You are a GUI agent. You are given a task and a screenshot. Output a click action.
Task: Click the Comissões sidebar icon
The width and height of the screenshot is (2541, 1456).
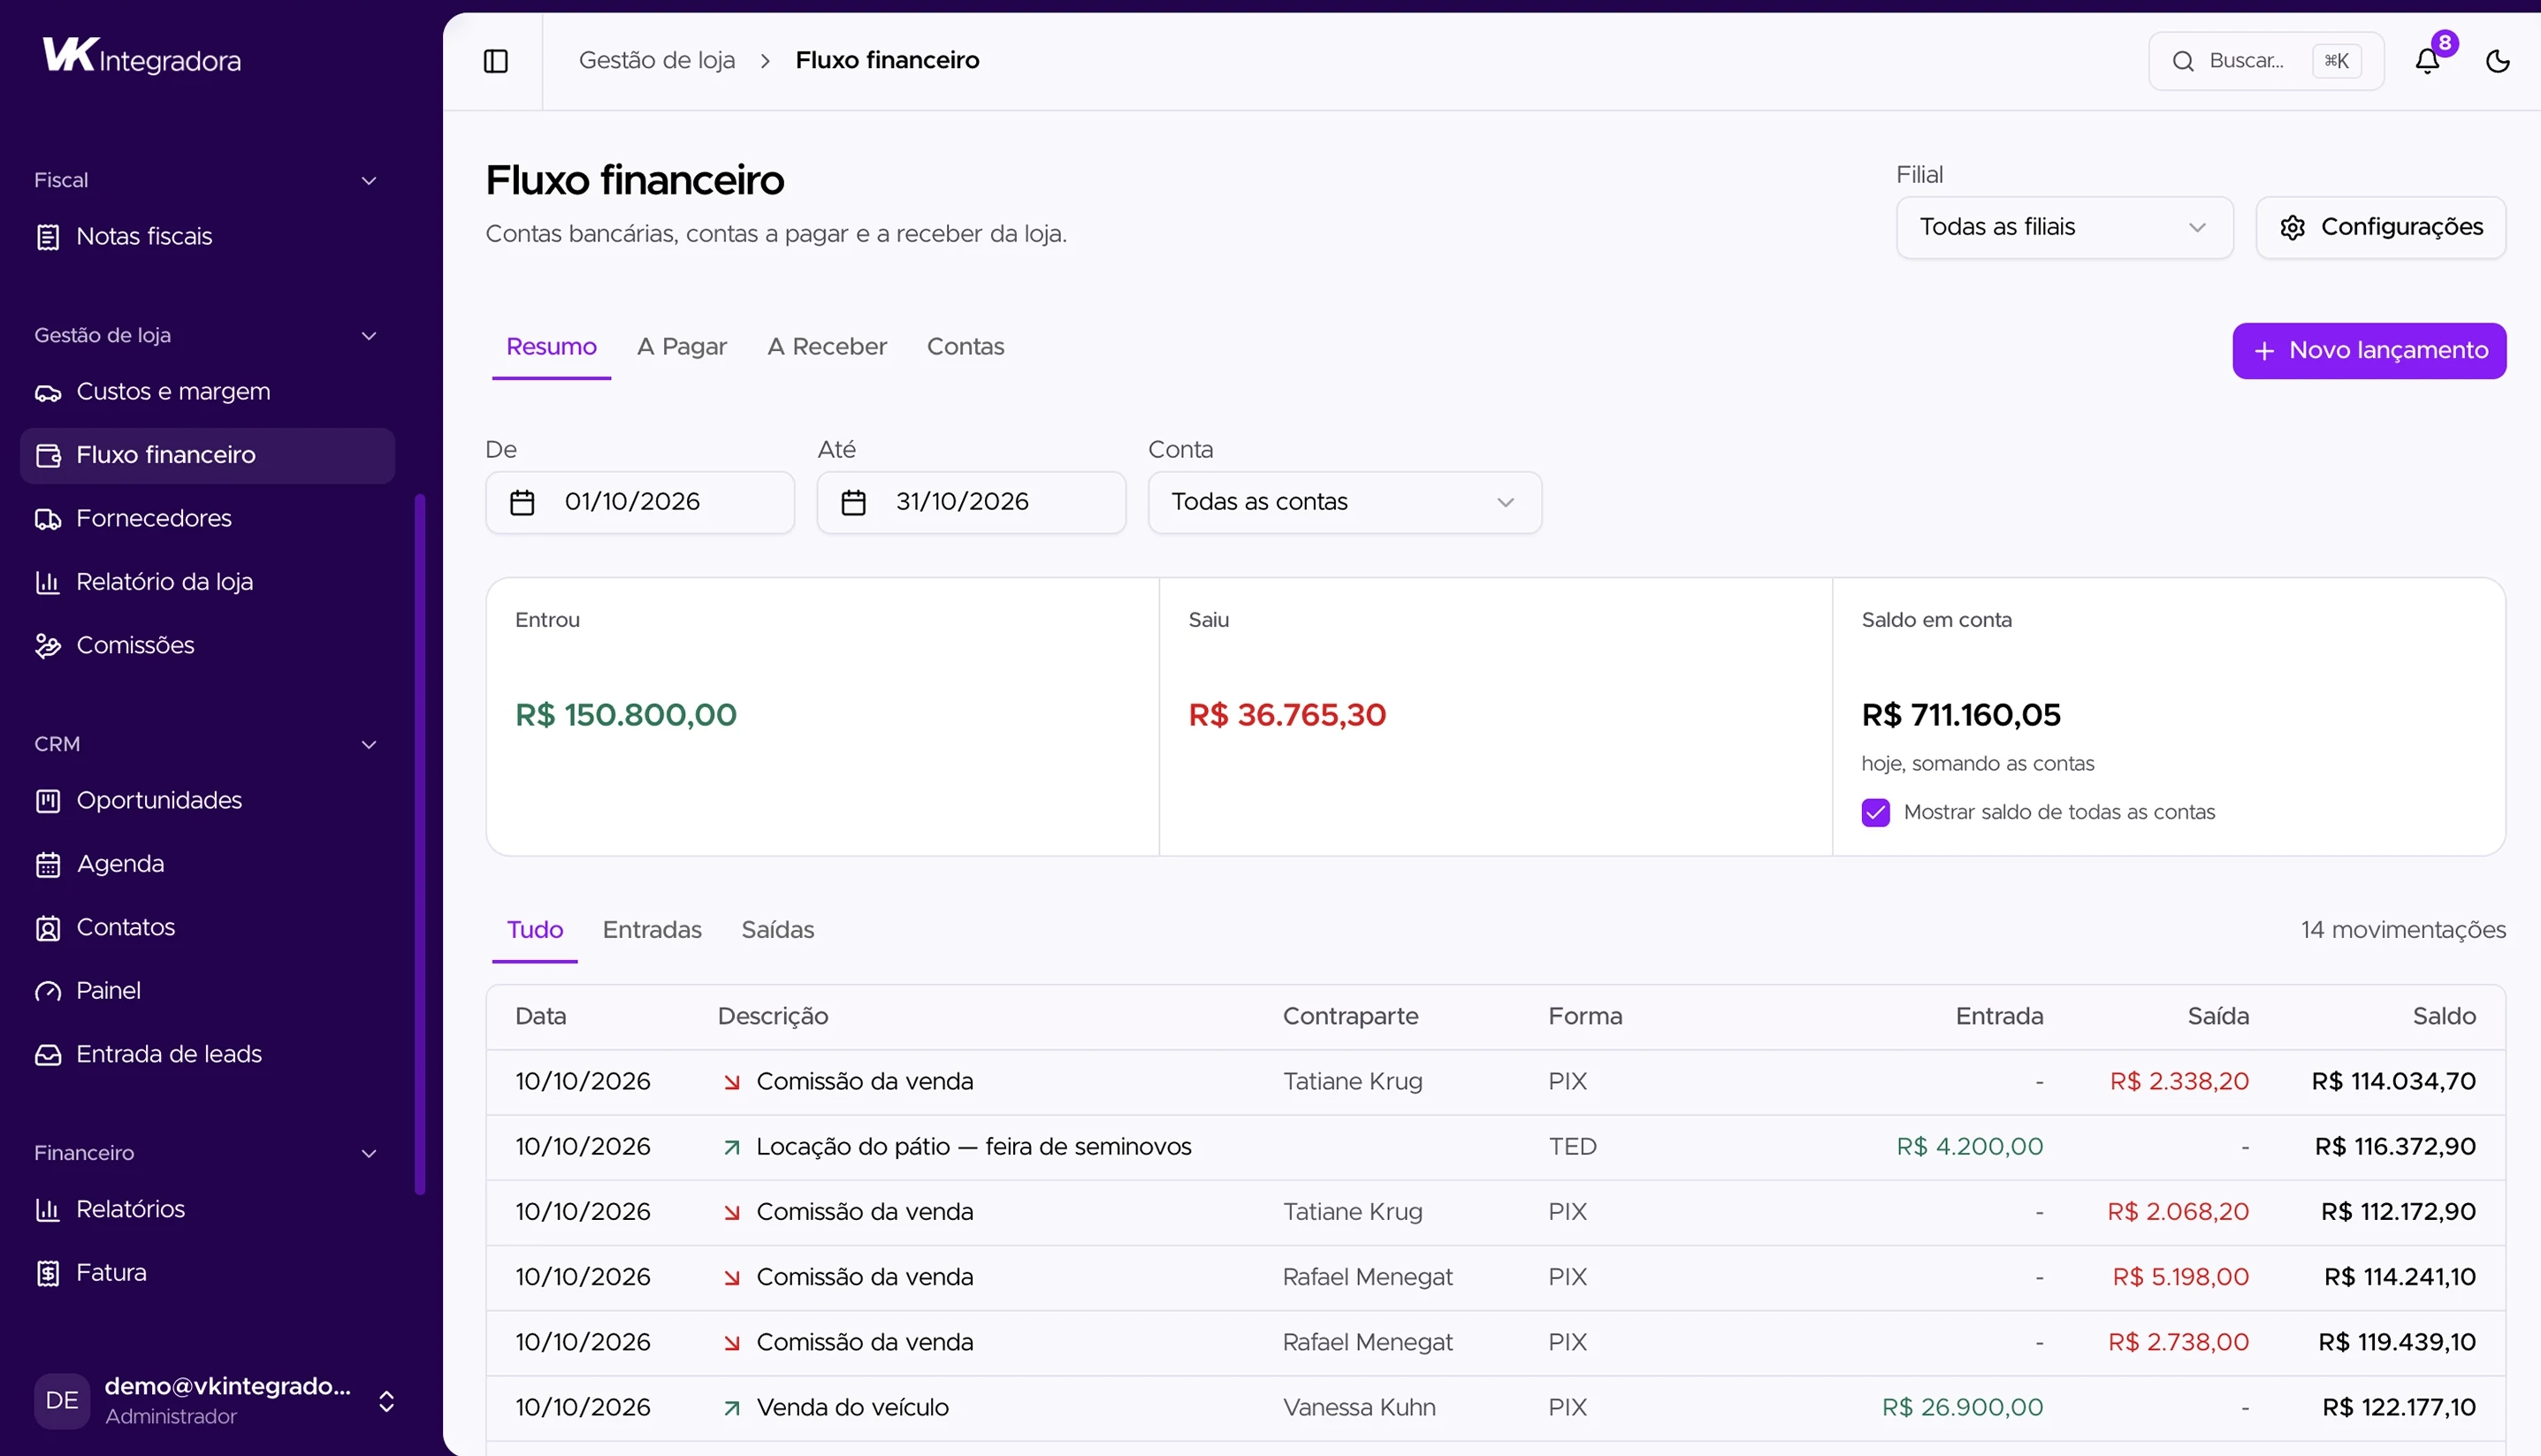point(48,646)
